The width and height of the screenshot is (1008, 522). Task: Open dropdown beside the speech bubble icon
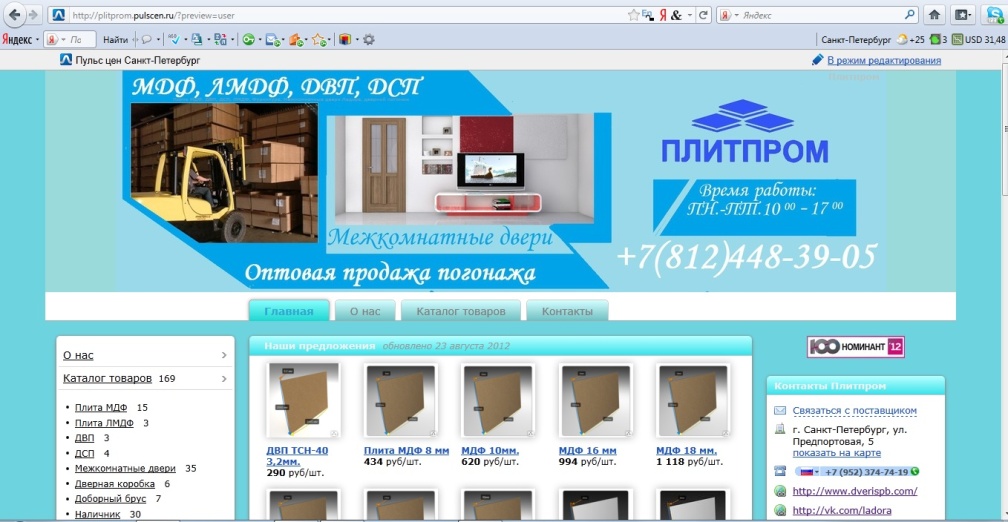(x=158, y=40)
